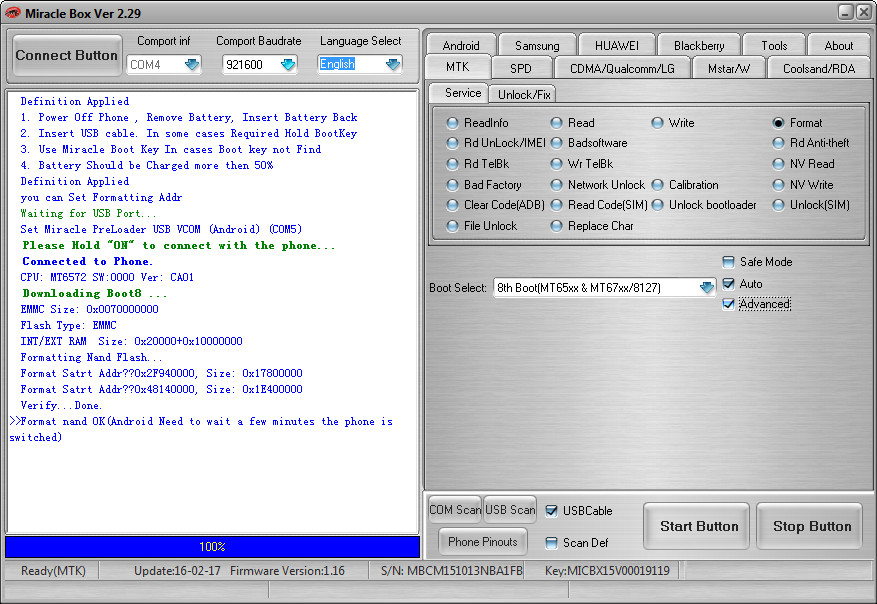Toggle the Auto checkbox
This screenshot has height=604, width=877.
[728, 284]
